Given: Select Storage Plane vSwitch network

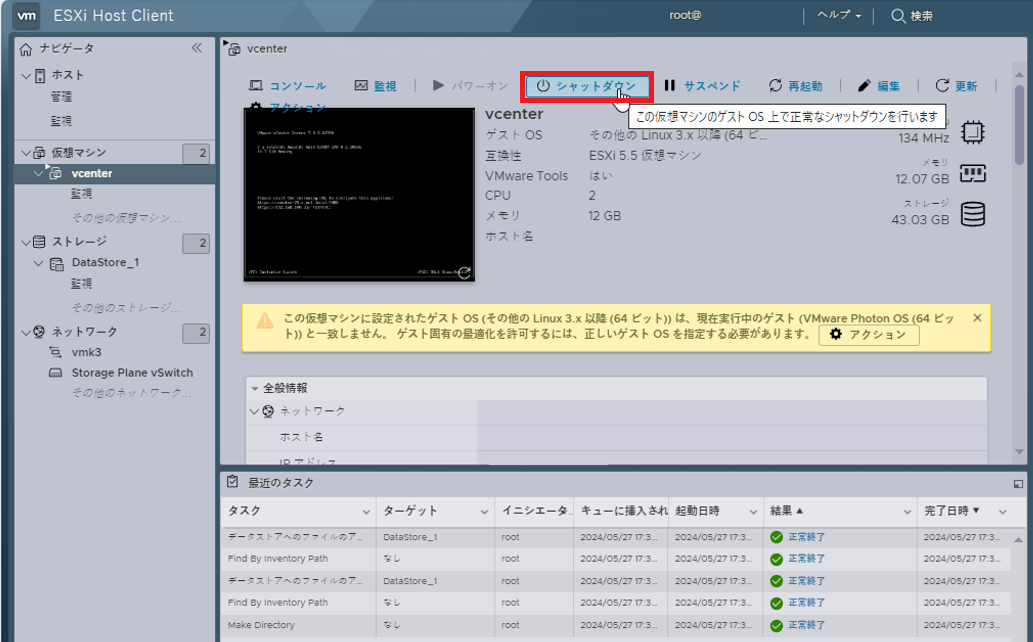Looking at the screenshot, I should click(x=132, y=373).
